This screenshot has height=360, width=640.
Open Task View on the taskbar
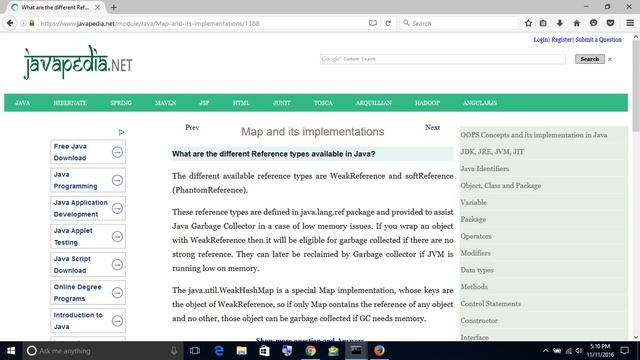pos(195,351)
